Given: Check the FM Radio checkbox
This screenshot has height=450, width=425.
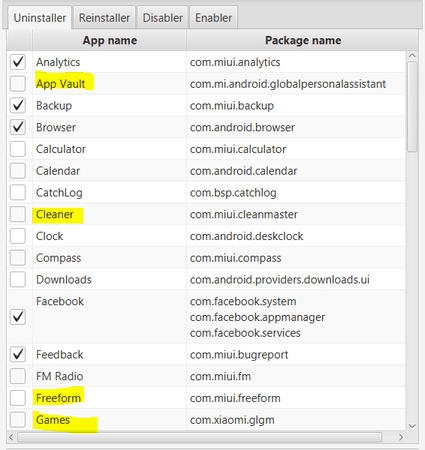Looking at the screenshot, I should coord(18,376).
